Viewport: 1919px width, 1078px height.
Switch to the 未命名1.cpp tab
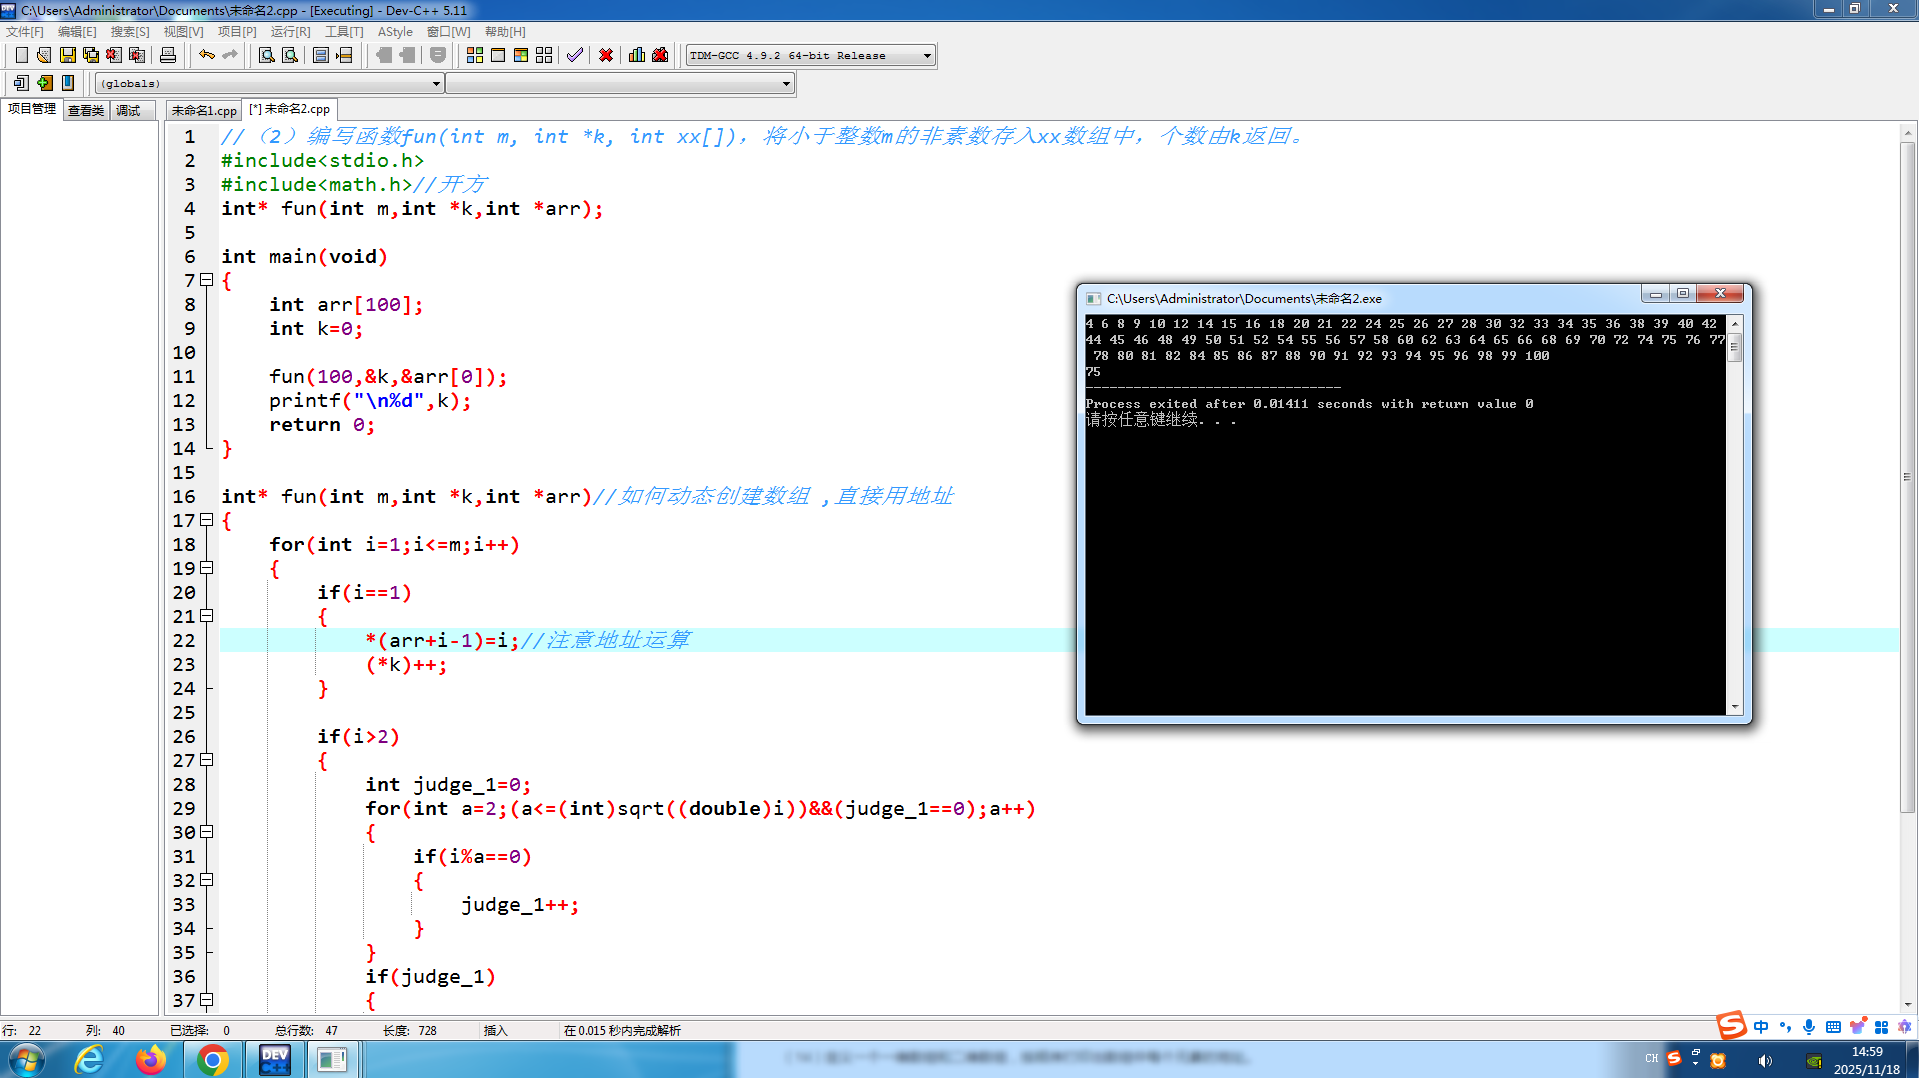point(204,110)
